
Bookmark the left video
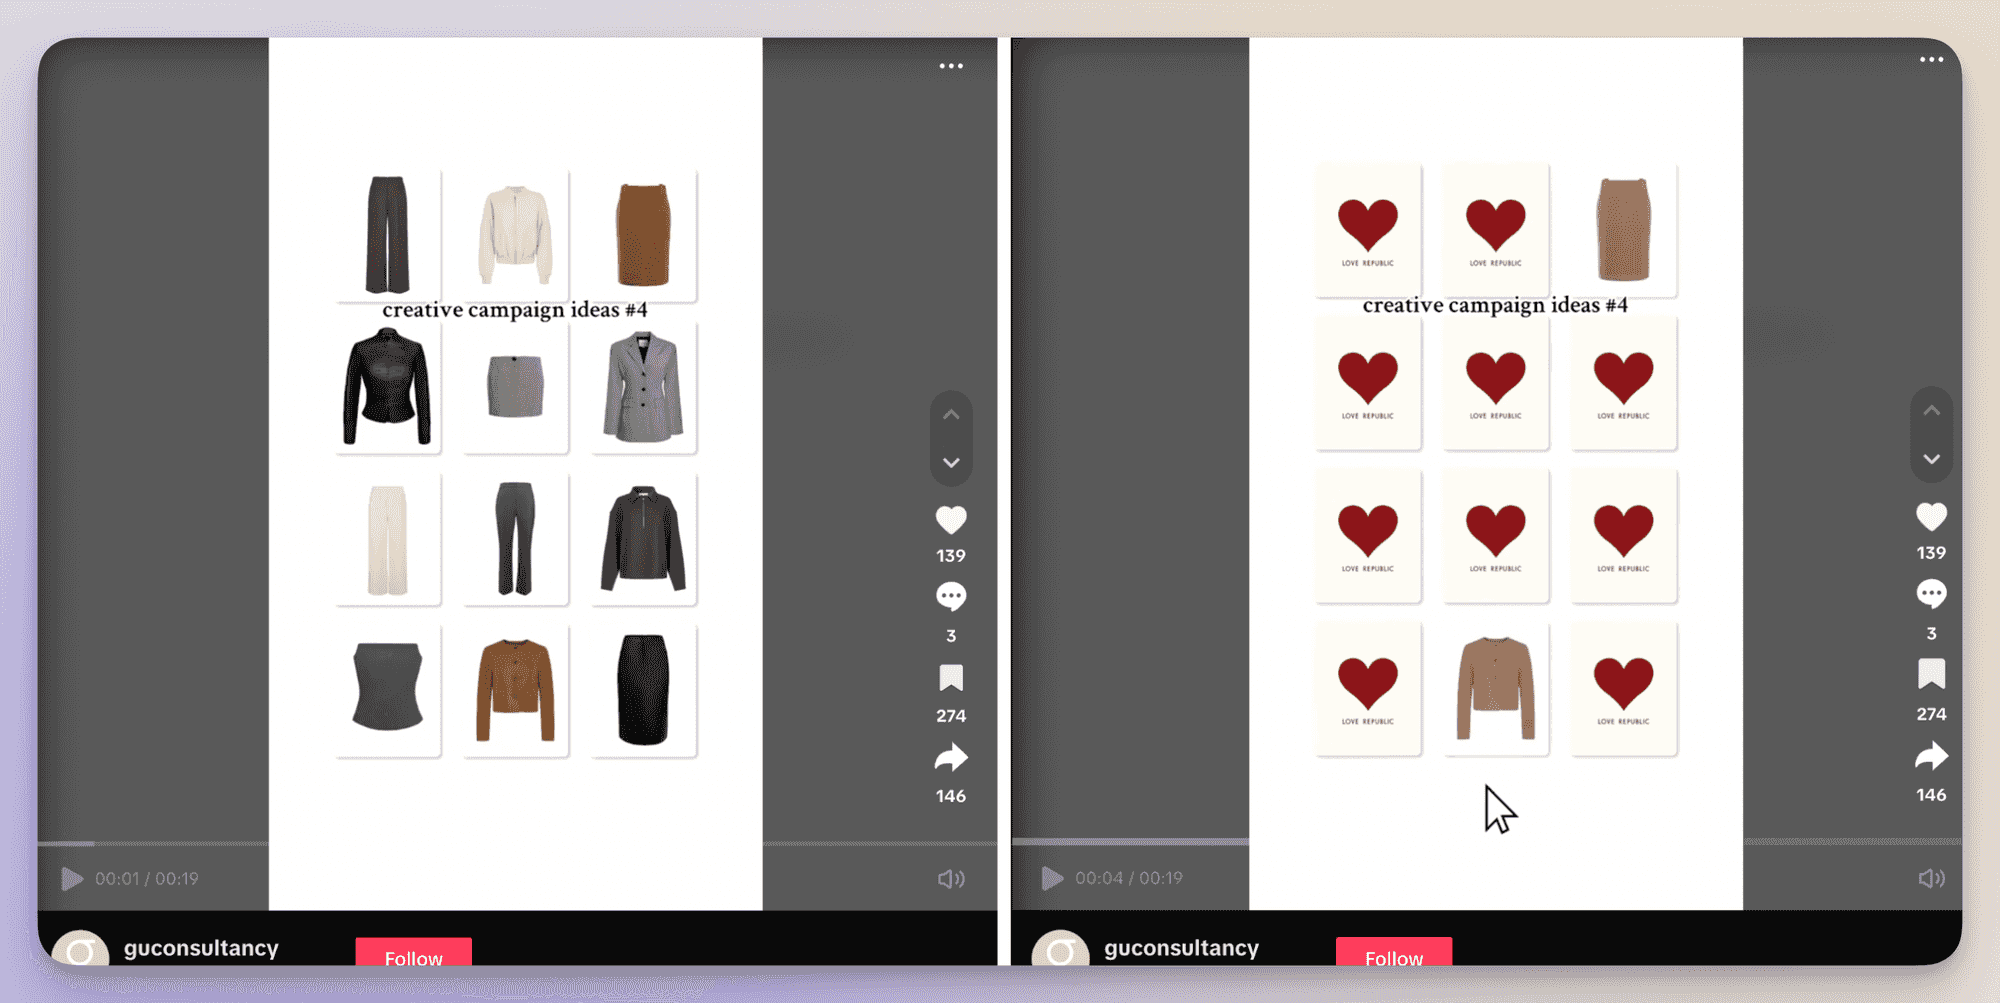click(951, 678)
